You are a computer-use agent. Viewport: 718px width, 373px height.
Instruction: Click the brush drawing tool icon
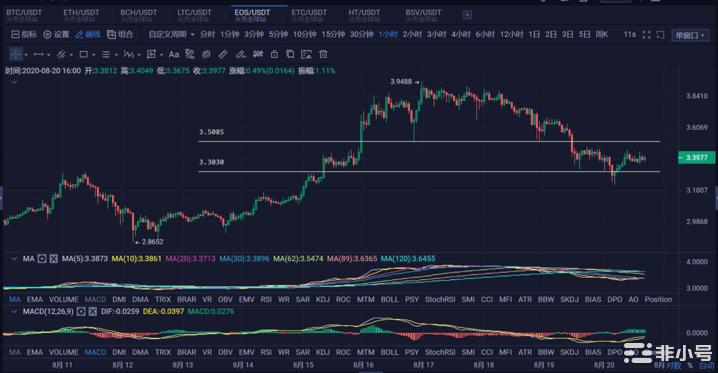click(x=240, y=54)
